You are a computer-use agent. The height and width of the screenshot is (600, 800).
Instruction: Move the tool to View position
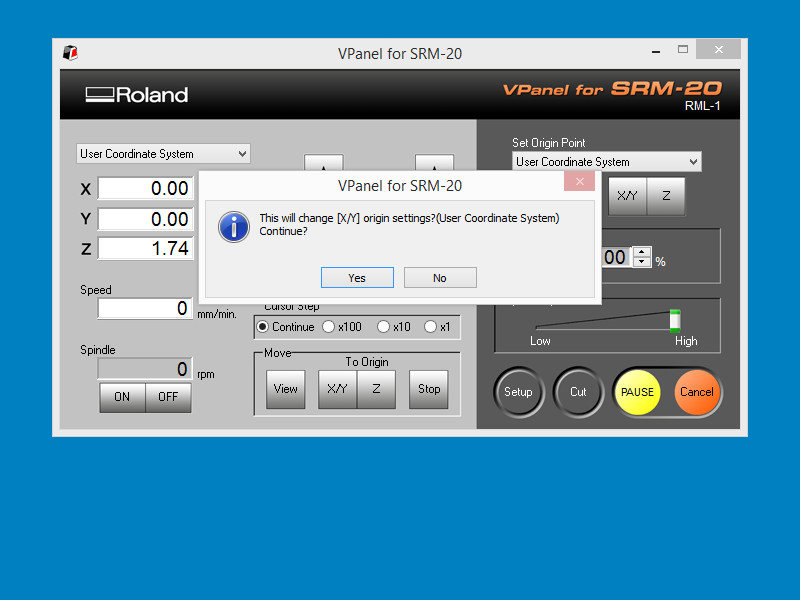click(x=286, y=389)
